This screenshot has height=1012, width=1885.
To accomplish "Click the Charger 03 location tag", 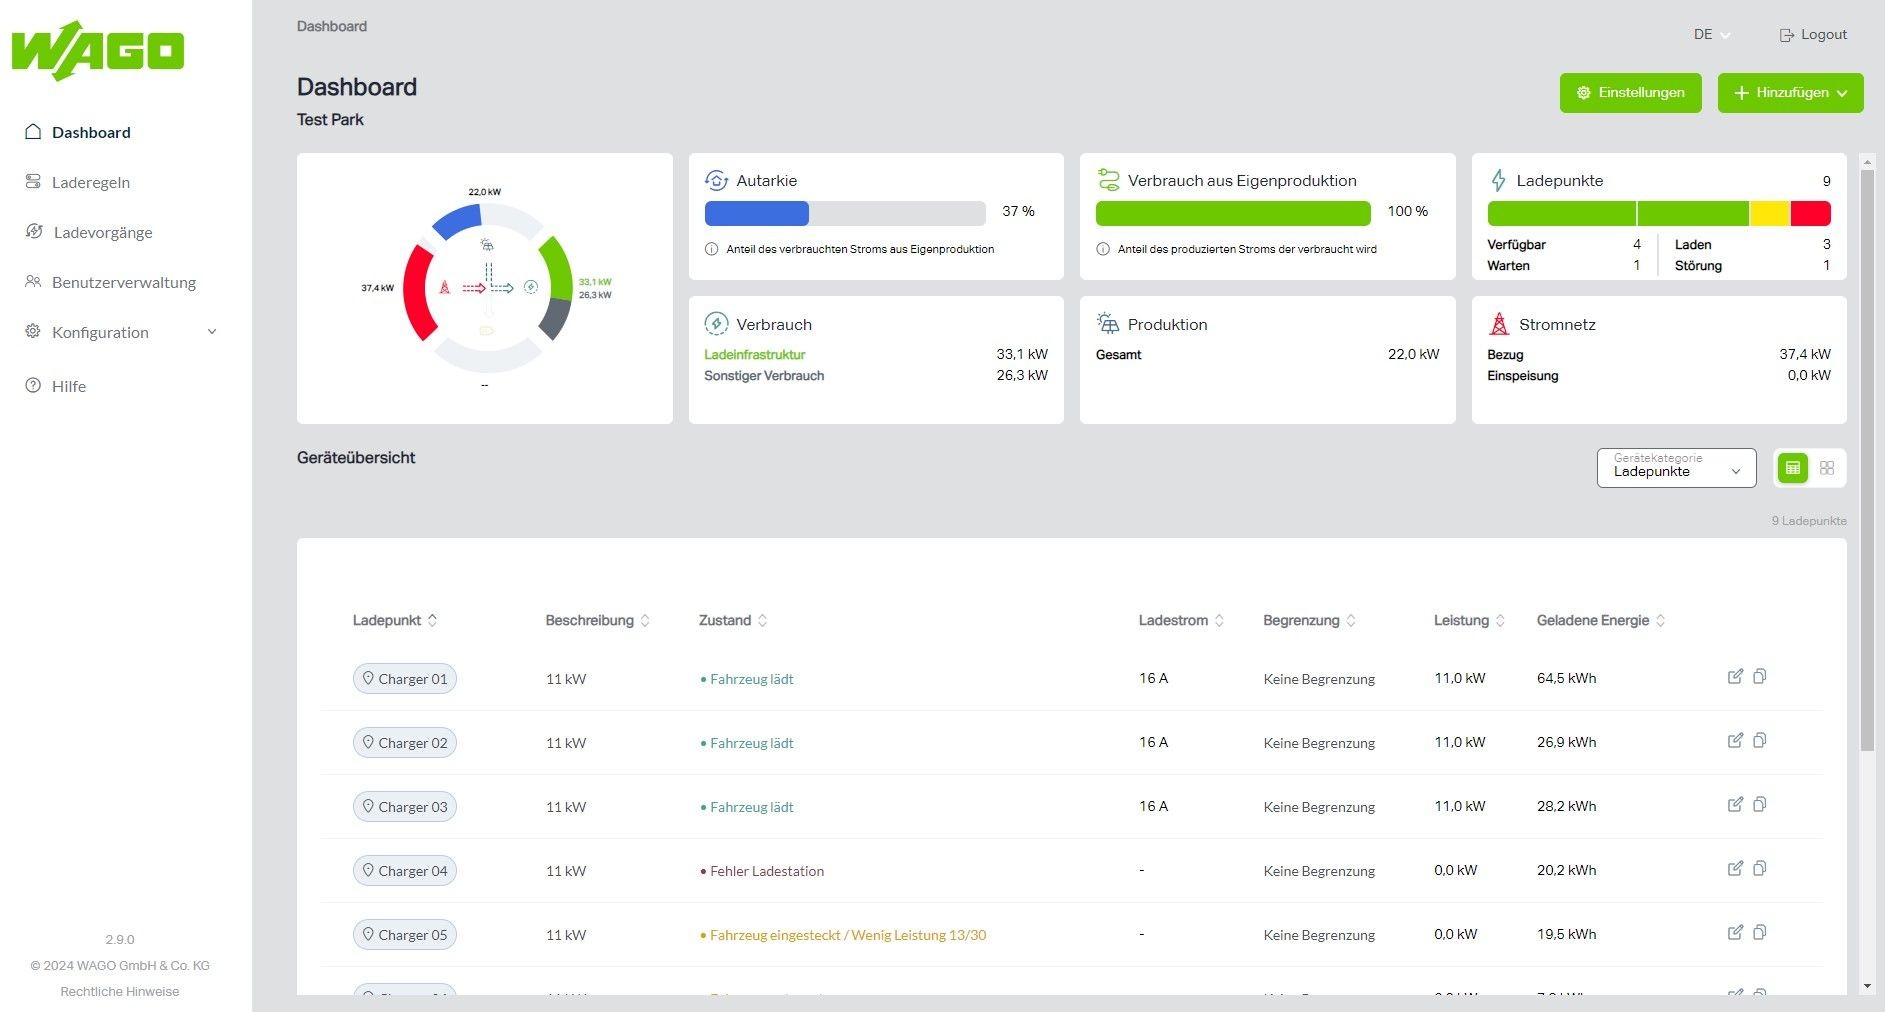I will pos(405,807).
